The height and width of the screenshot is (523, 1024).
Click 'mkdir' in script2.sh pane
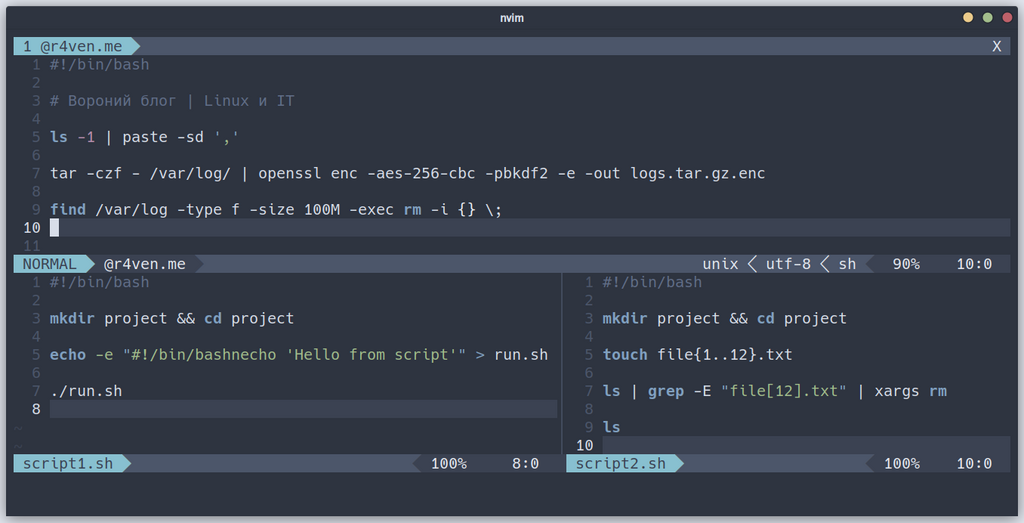624,319
